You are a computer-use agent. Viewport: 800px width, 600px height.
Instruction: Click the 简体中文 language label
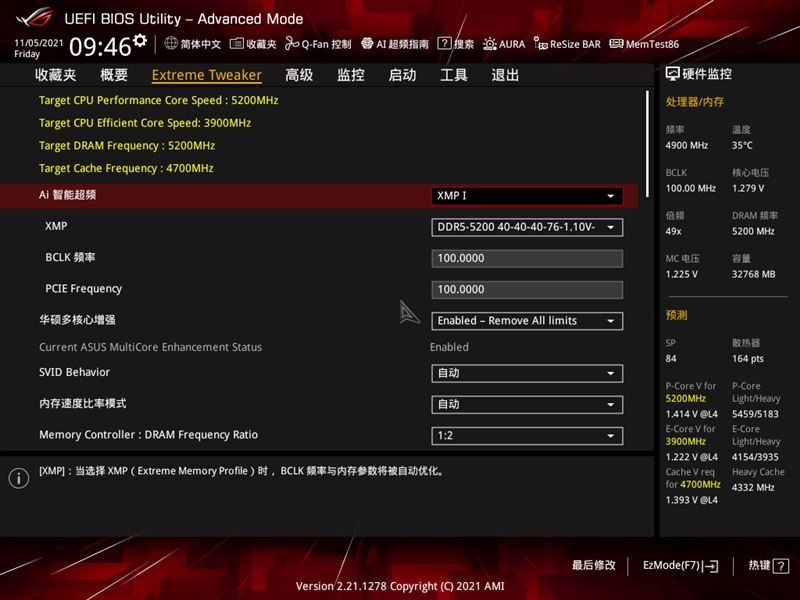pos(201,44)
